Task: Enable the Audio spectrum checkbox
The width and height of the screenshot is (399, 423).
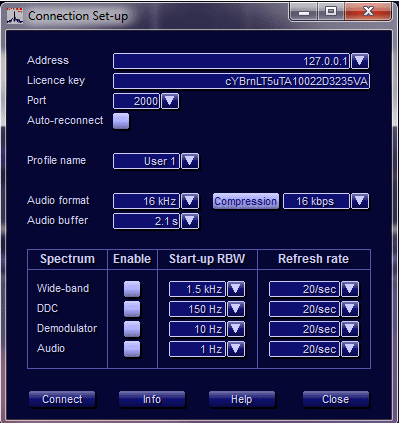Action: (x=132, y=349)
